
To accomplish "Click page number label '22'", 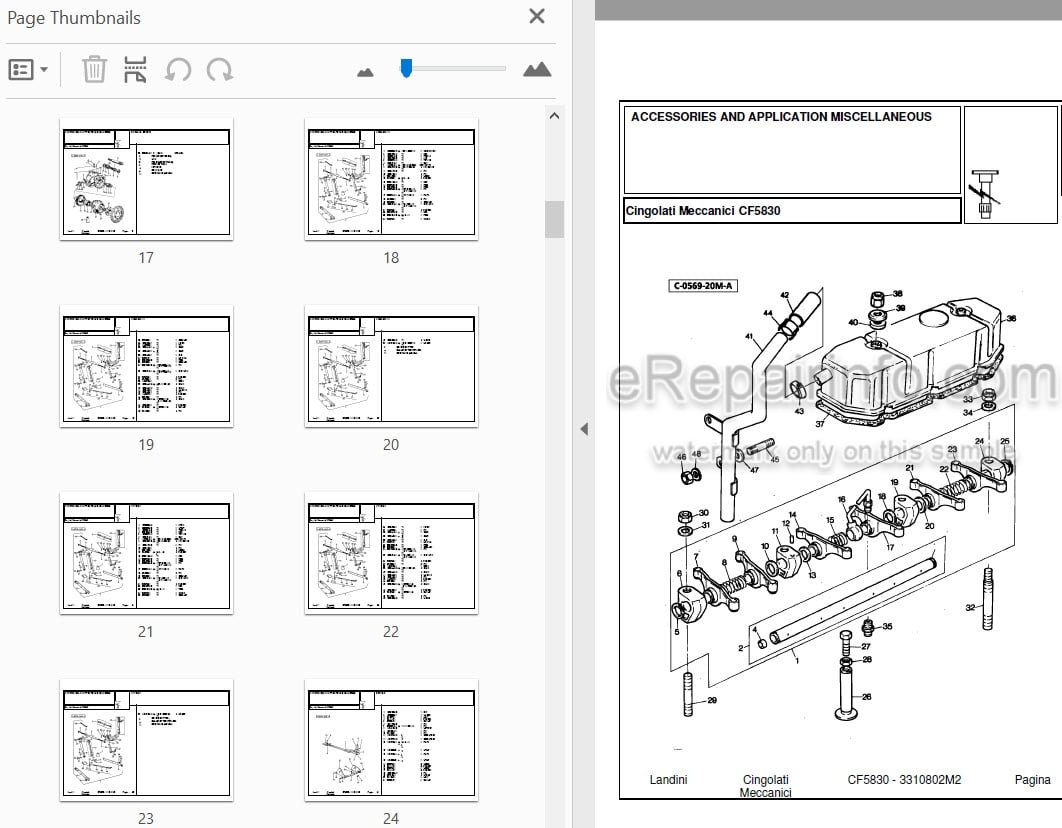I will (391, 632).
